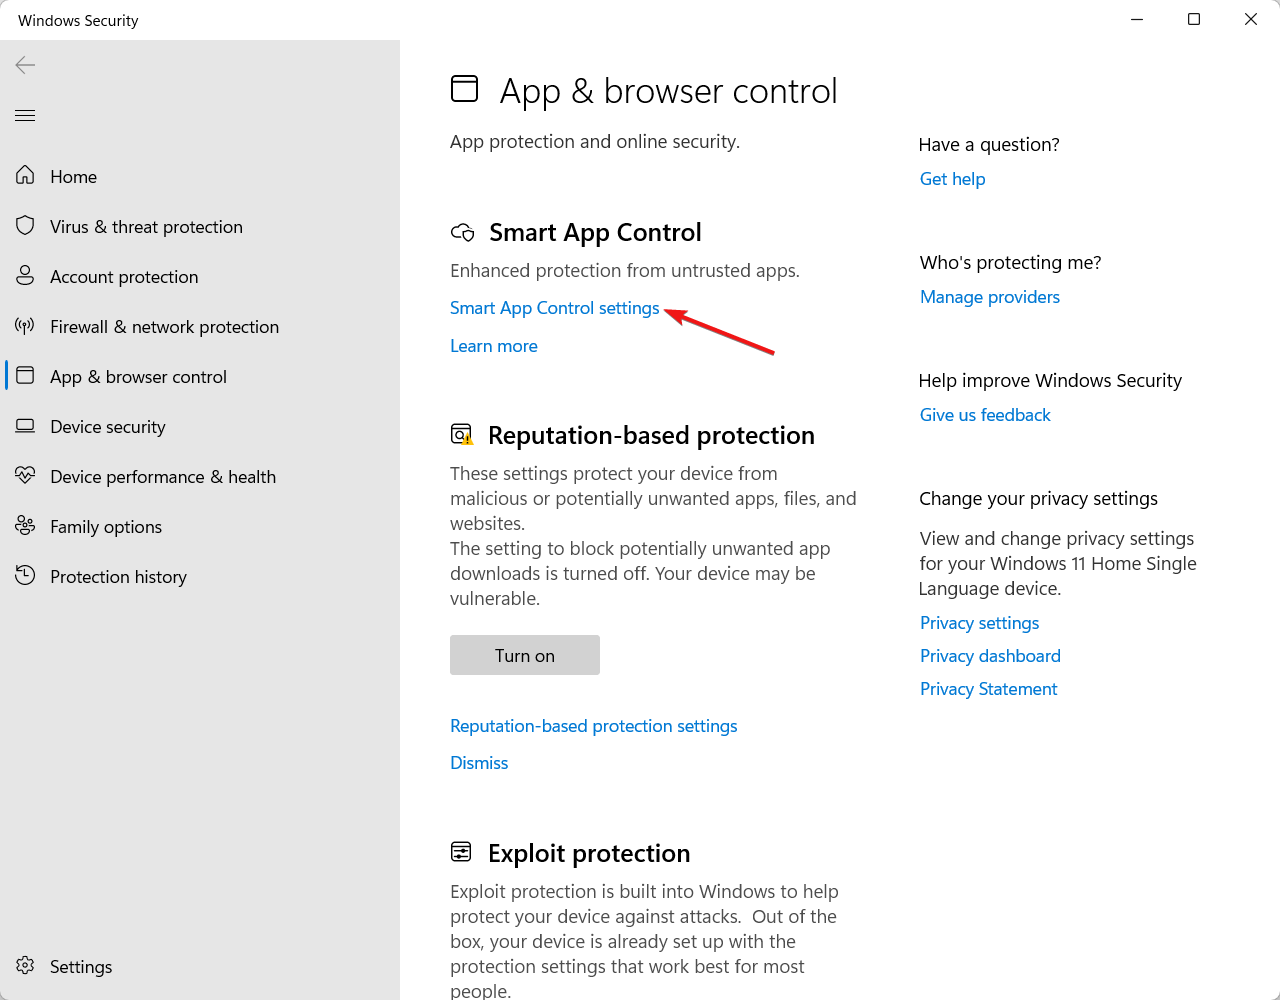Click the App & browser control sidebar icon
The width and height of the screenshot is (1280, 1000).
(x=25, y=376)
